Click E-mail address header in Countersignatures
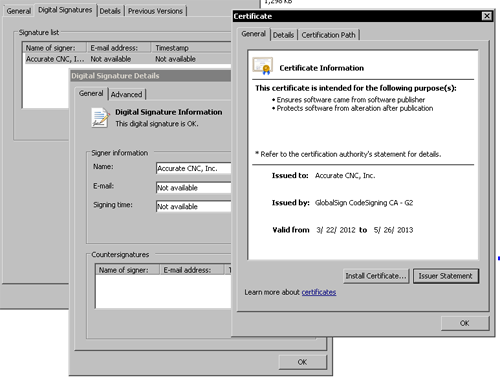 (x=192, y=270)
